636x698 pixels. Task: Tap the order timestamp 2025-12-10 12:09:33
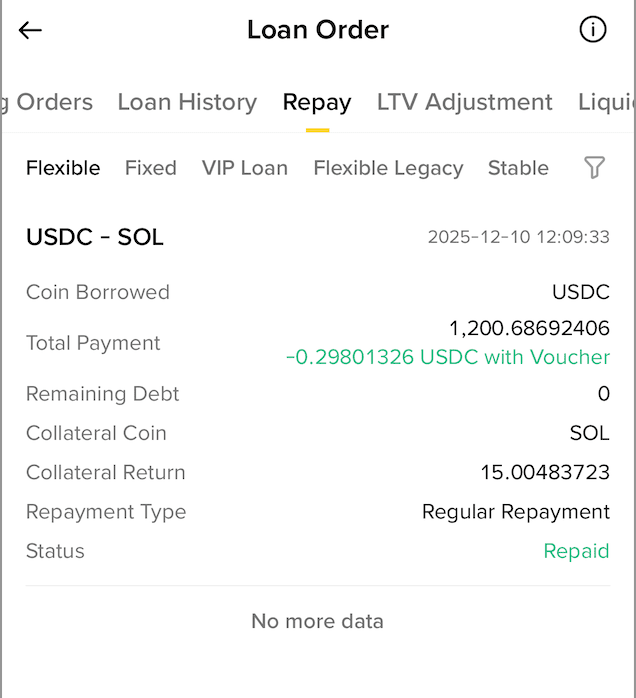tap(518, 237)
